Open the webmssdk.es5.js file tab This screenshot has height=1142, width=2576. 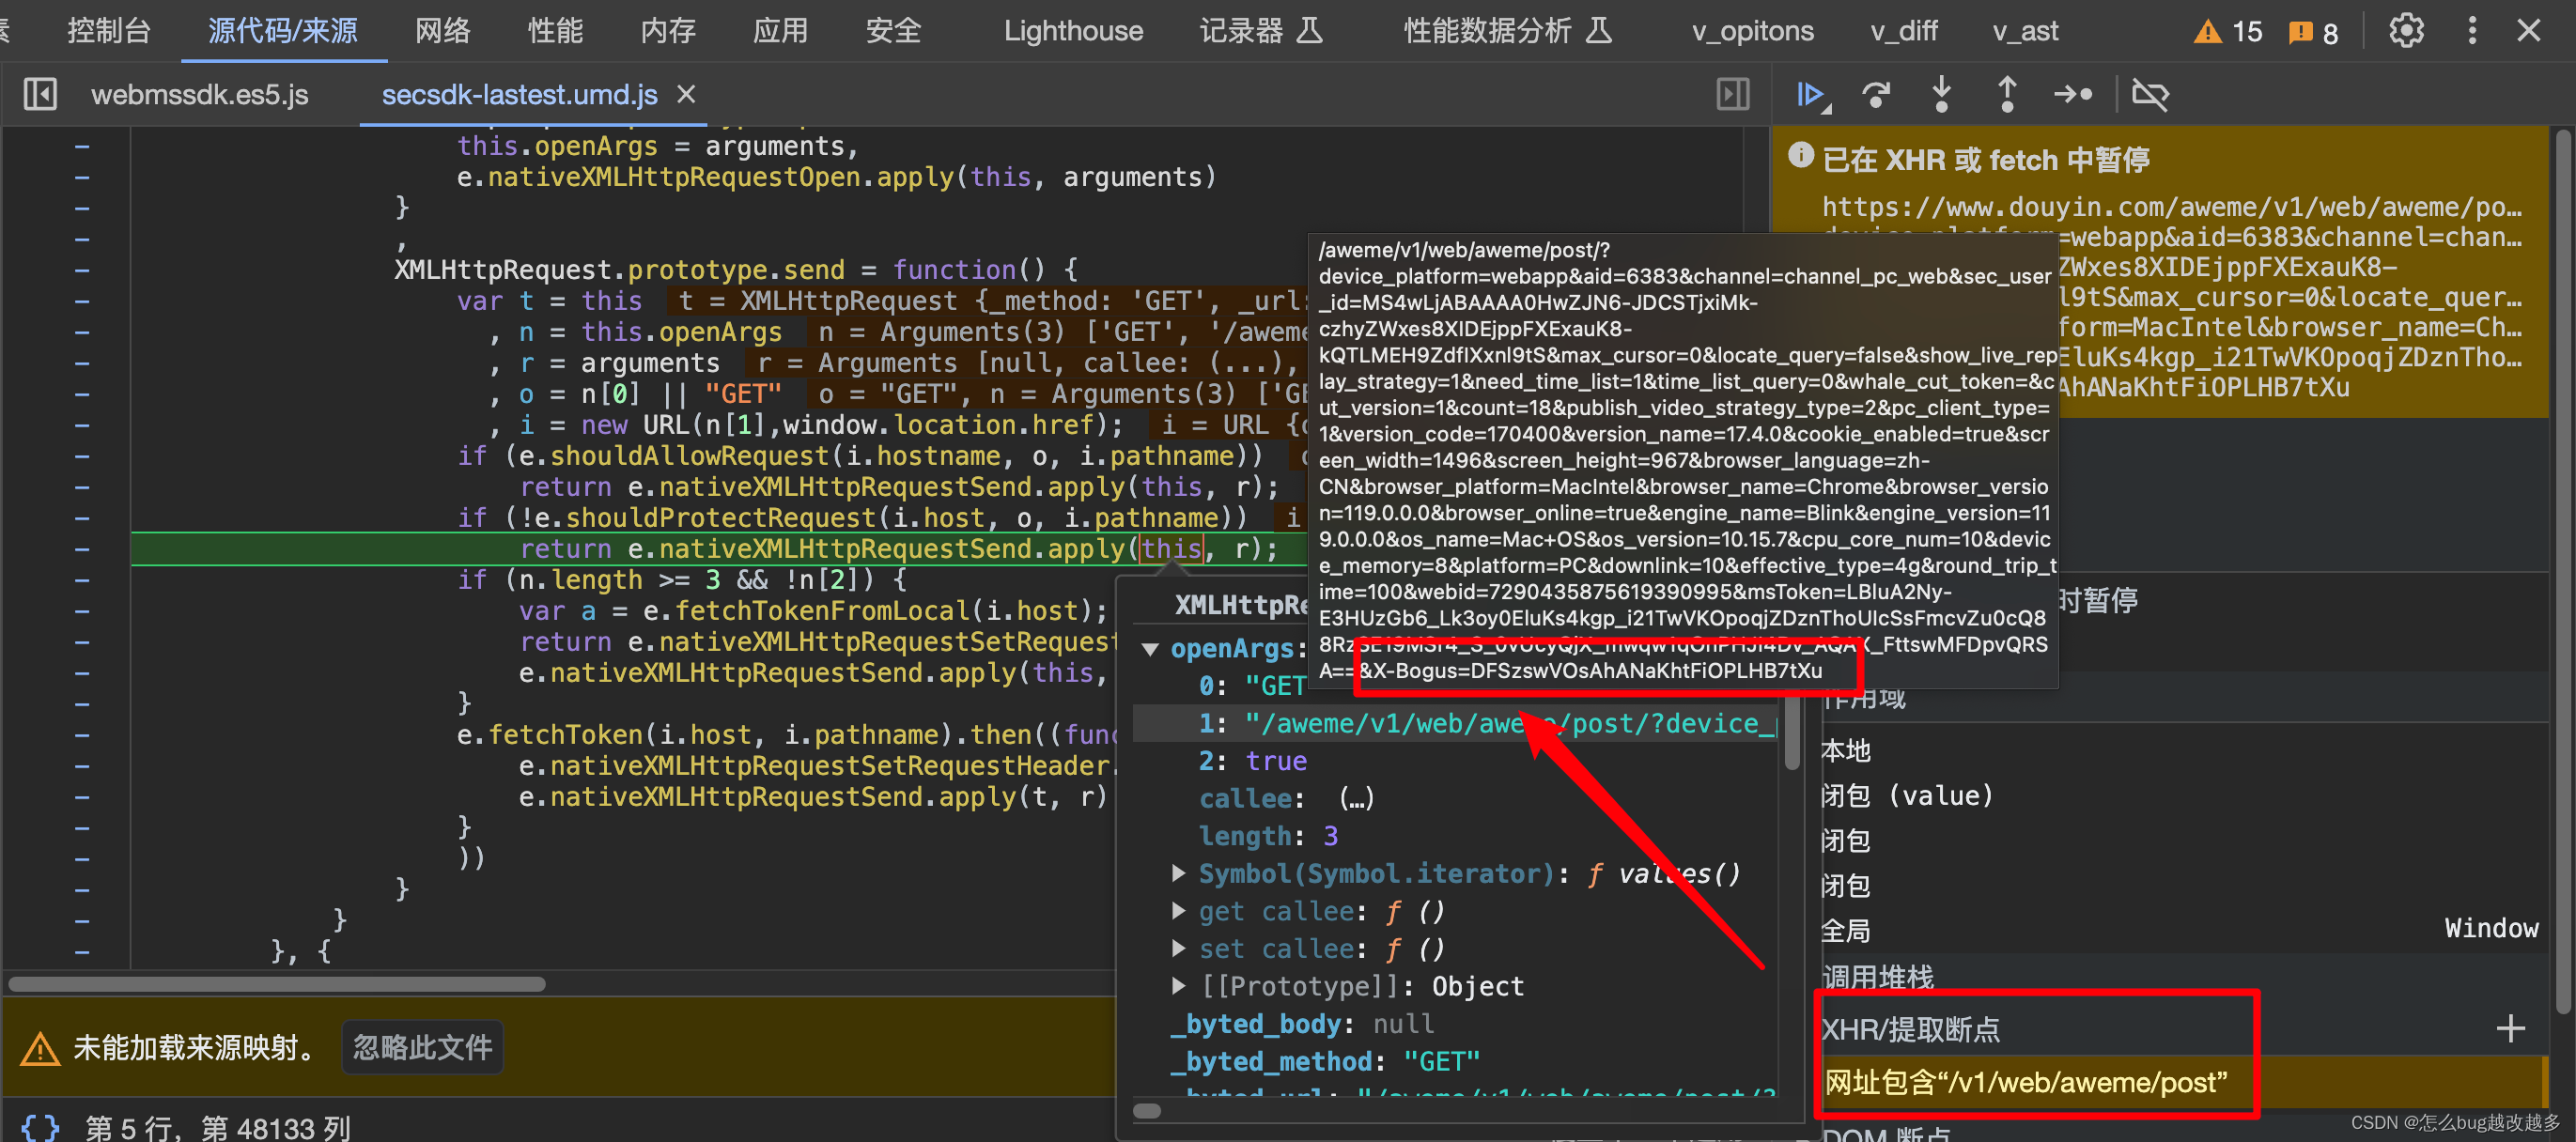[x=199, y=95]
